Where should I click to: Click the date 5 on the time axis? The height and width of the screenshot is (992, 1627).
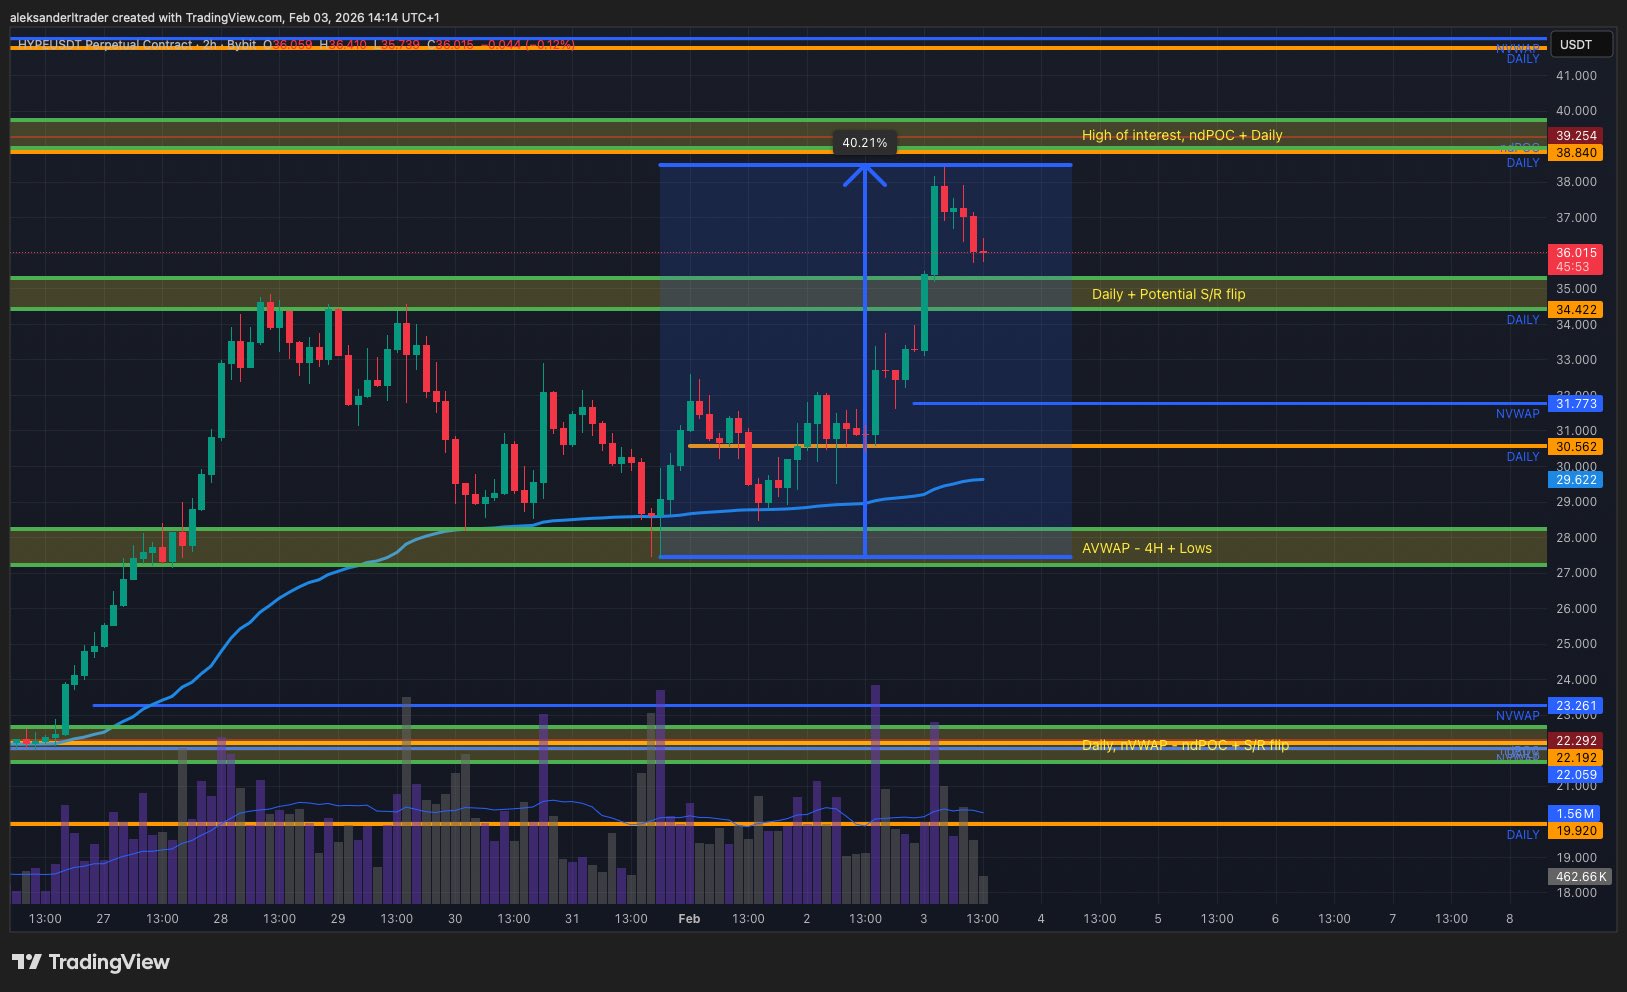coord(1158,918)
